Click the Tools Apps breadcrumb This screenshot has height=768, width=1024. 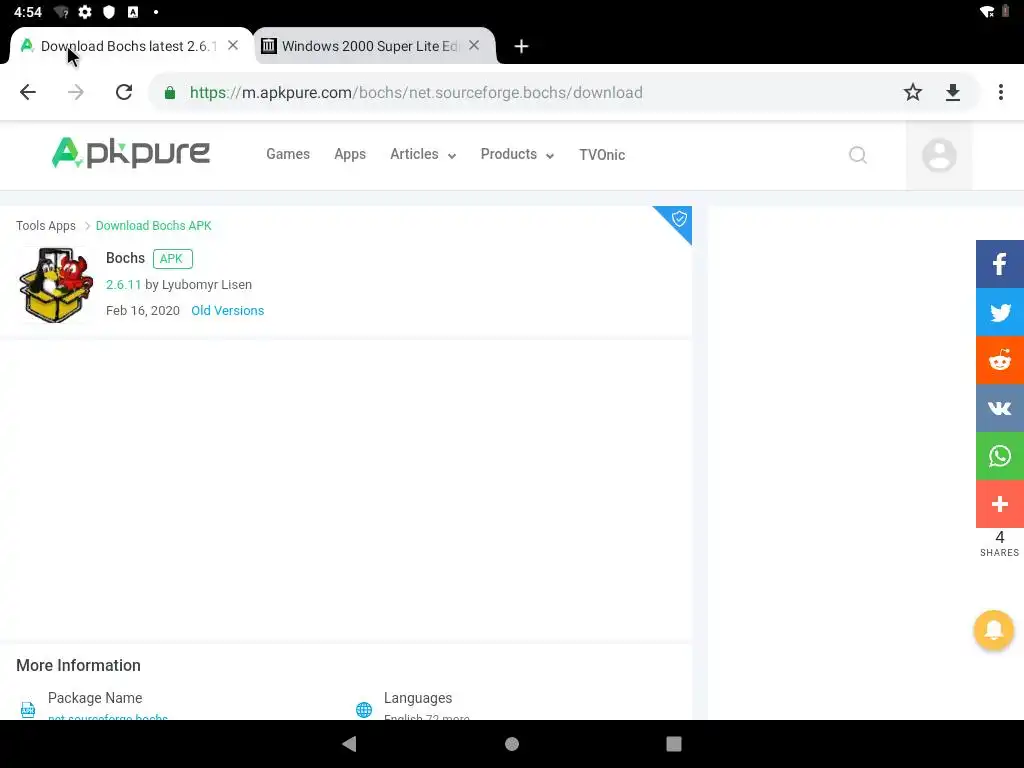(46, 225)
